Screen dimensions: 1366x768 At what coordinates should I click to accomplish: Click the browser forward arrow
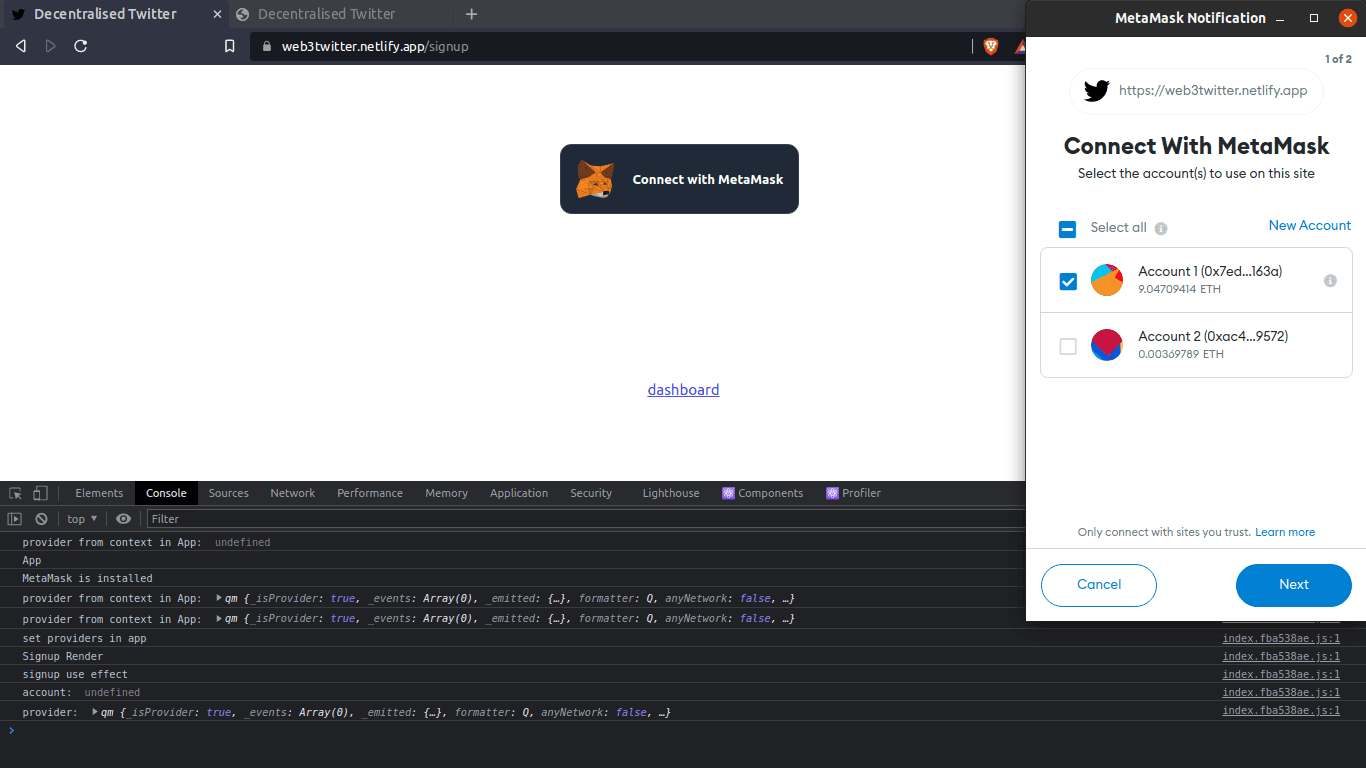(51, 46)
